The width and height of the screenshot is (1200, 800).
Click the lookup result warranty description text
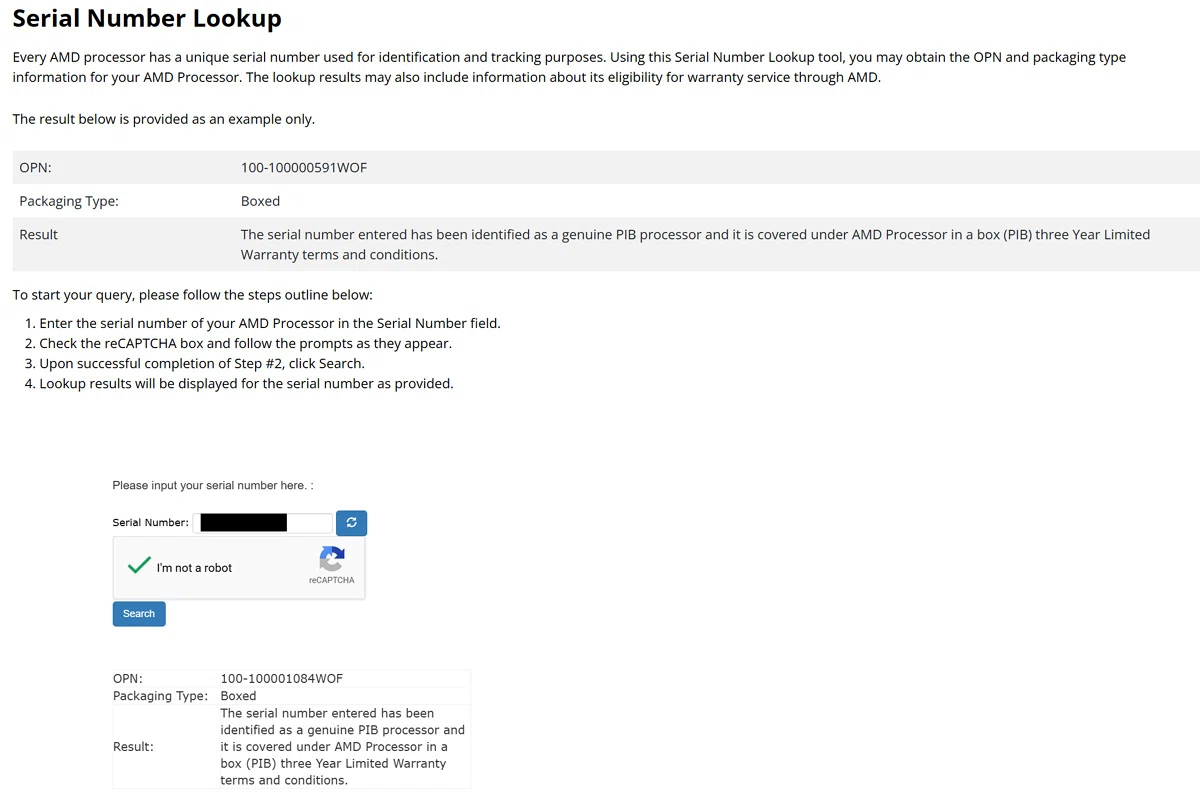click(x=343, y=747)
